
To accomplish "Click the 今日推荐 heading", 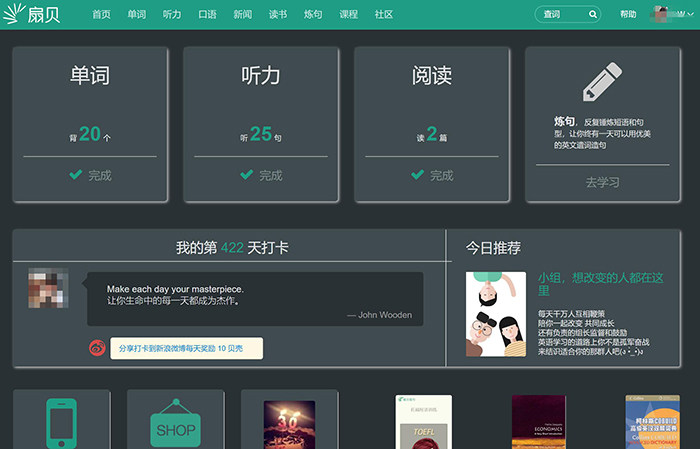I will click(x=493, y=248).
